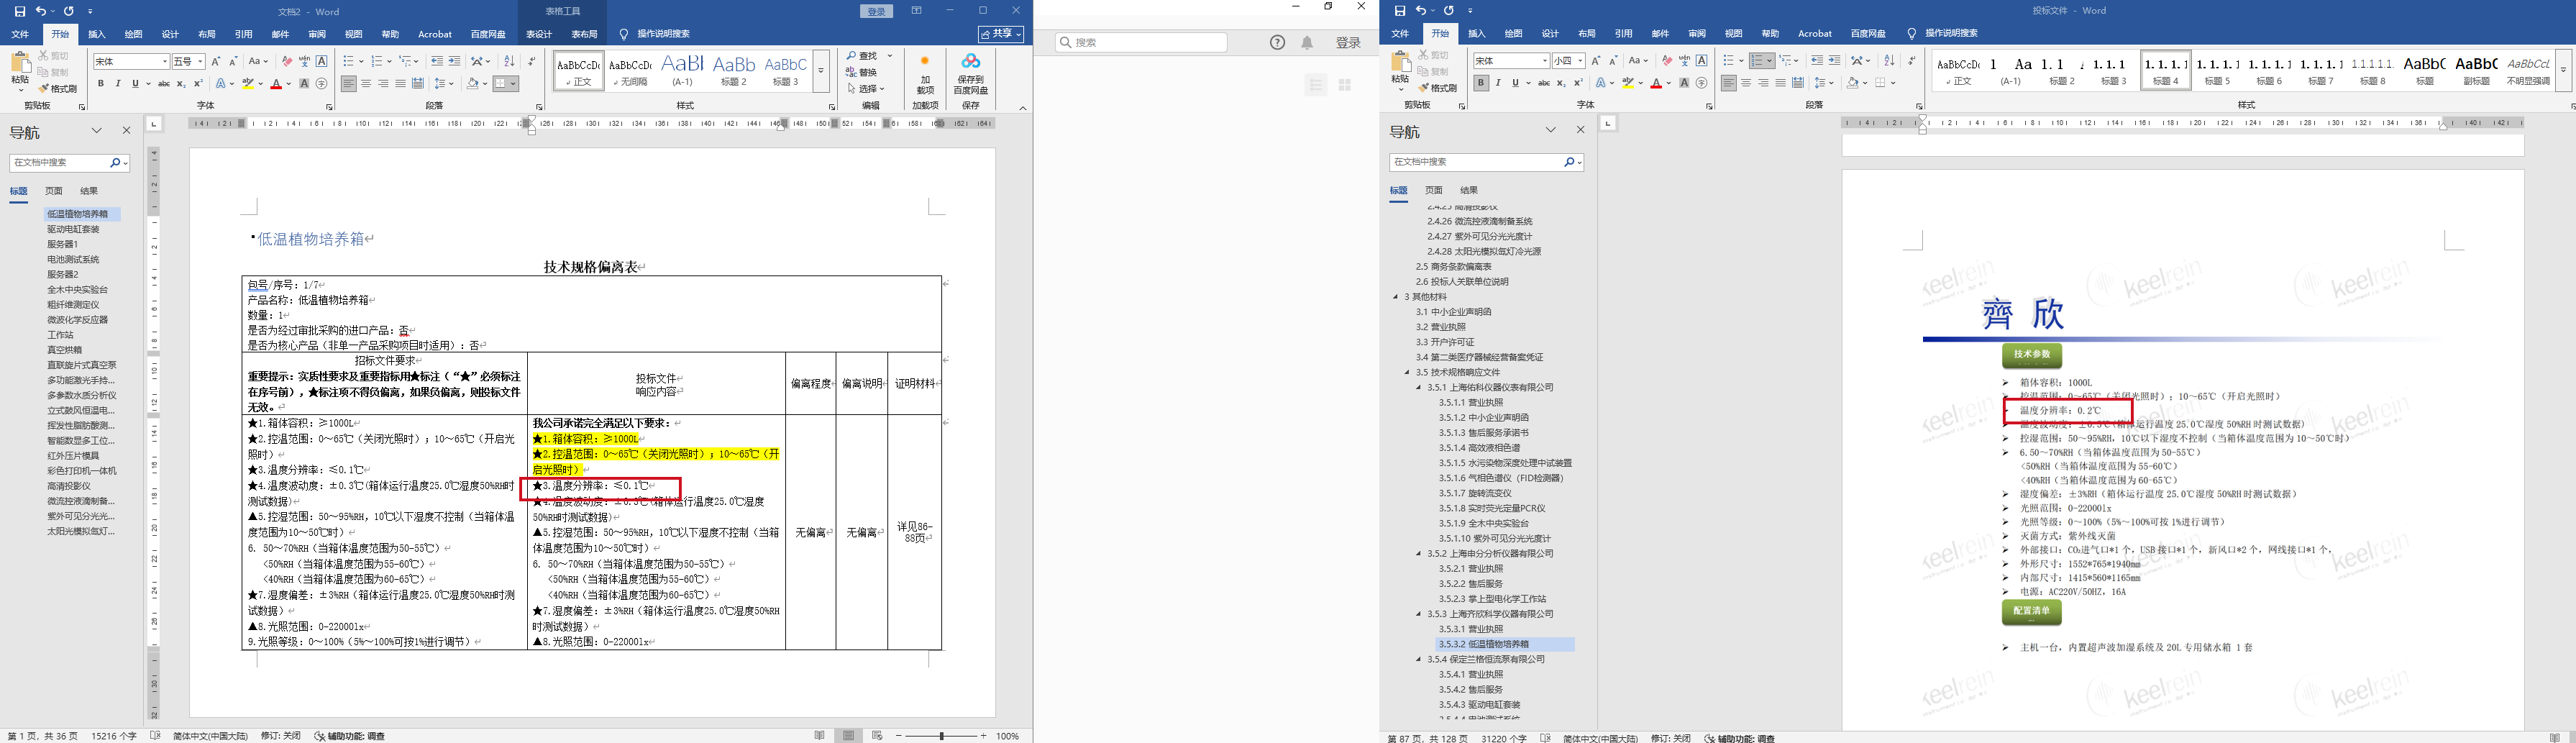Open the 文件 menu in 投标文件 window

pos(1400,34)
